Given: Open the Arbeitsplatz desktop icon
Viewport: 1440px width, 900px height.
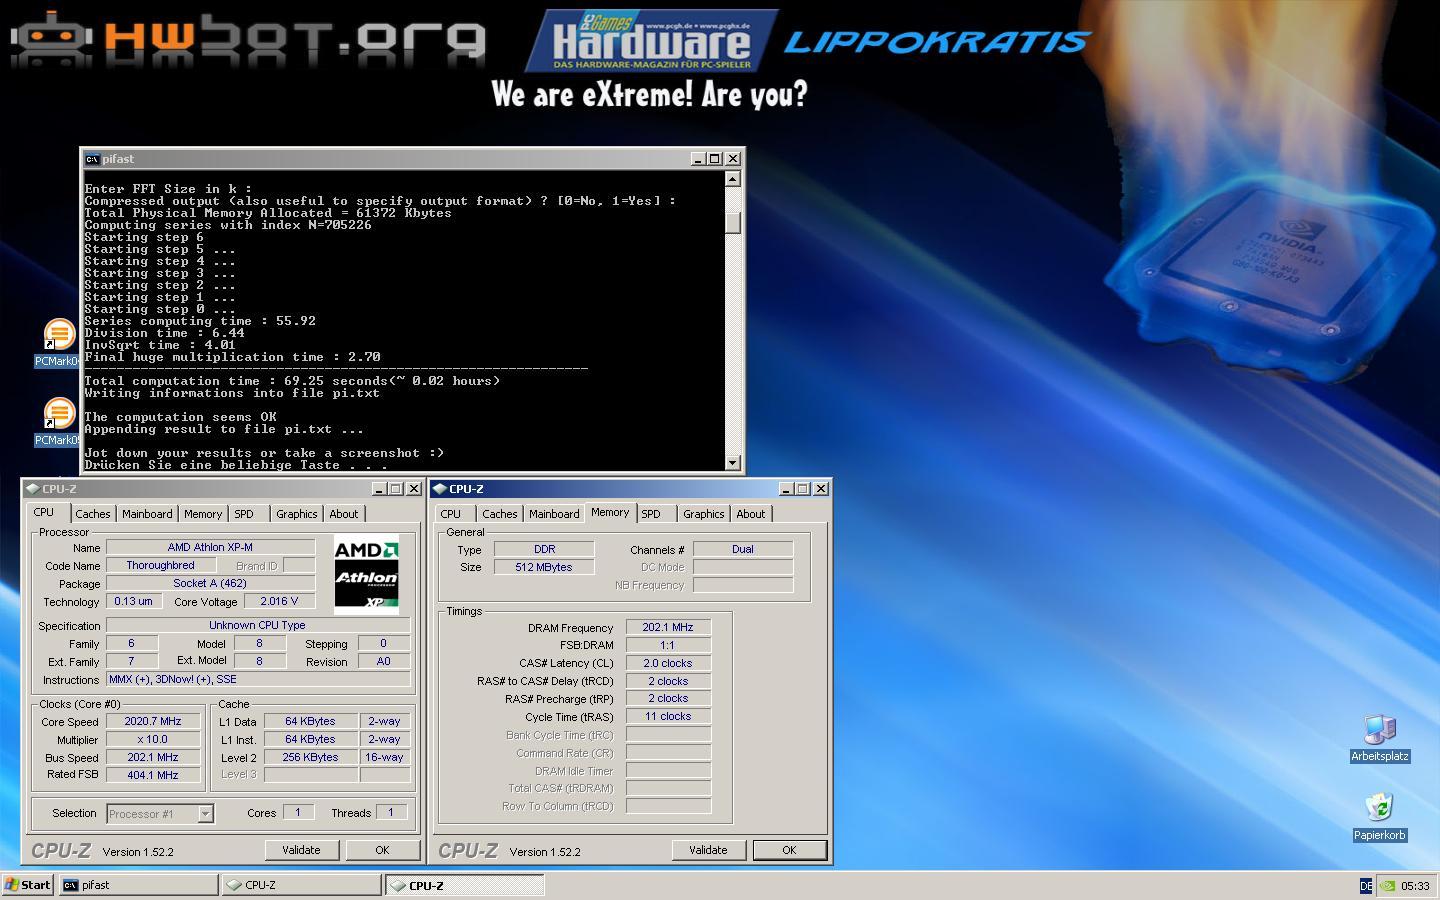Looking at the screenshot, I should 1379,730.
